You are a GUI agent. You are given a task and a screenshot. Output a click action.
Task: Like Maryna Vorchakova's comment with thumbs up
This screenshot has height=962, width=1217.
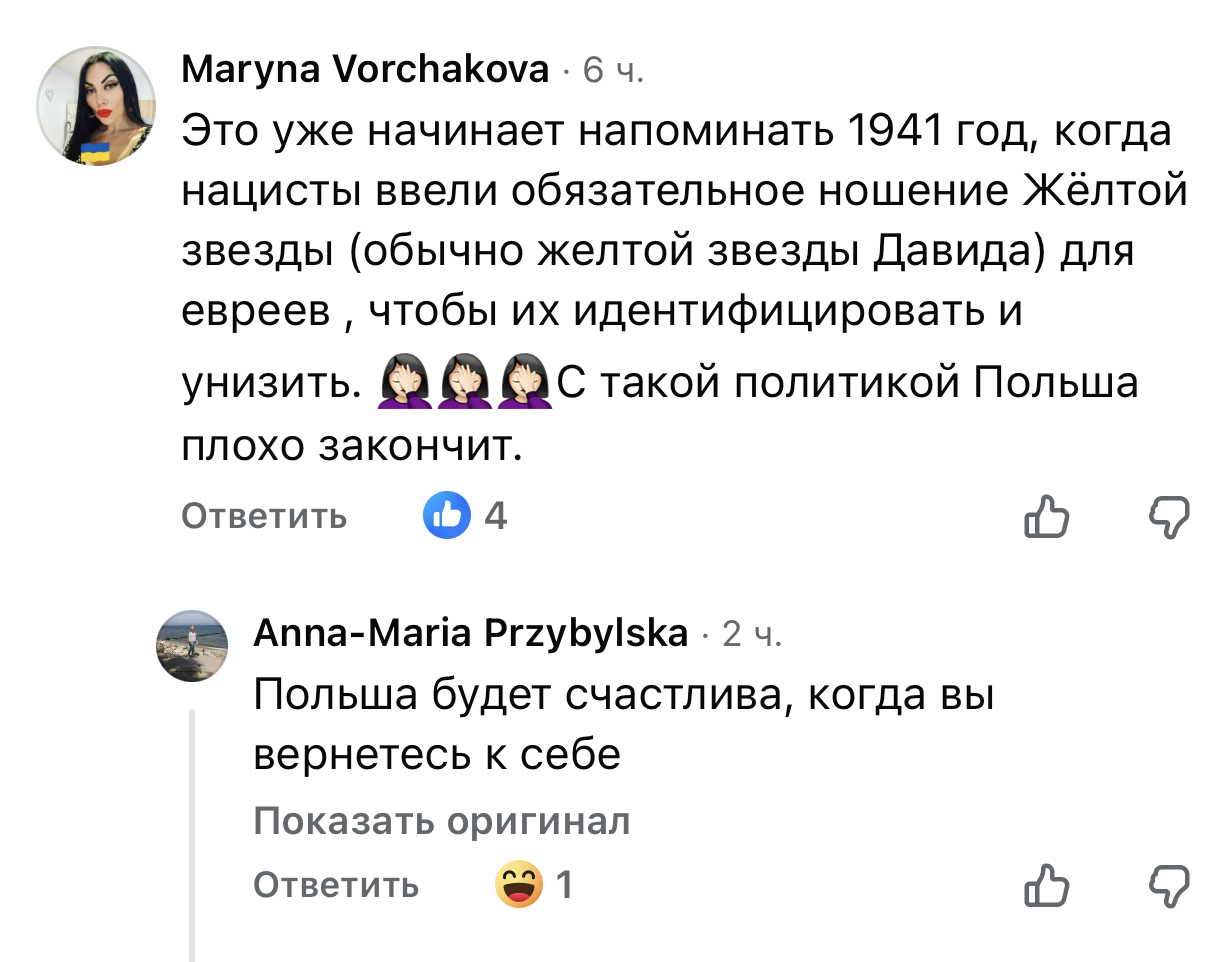pyautogui.click(x=1046, y=517)
